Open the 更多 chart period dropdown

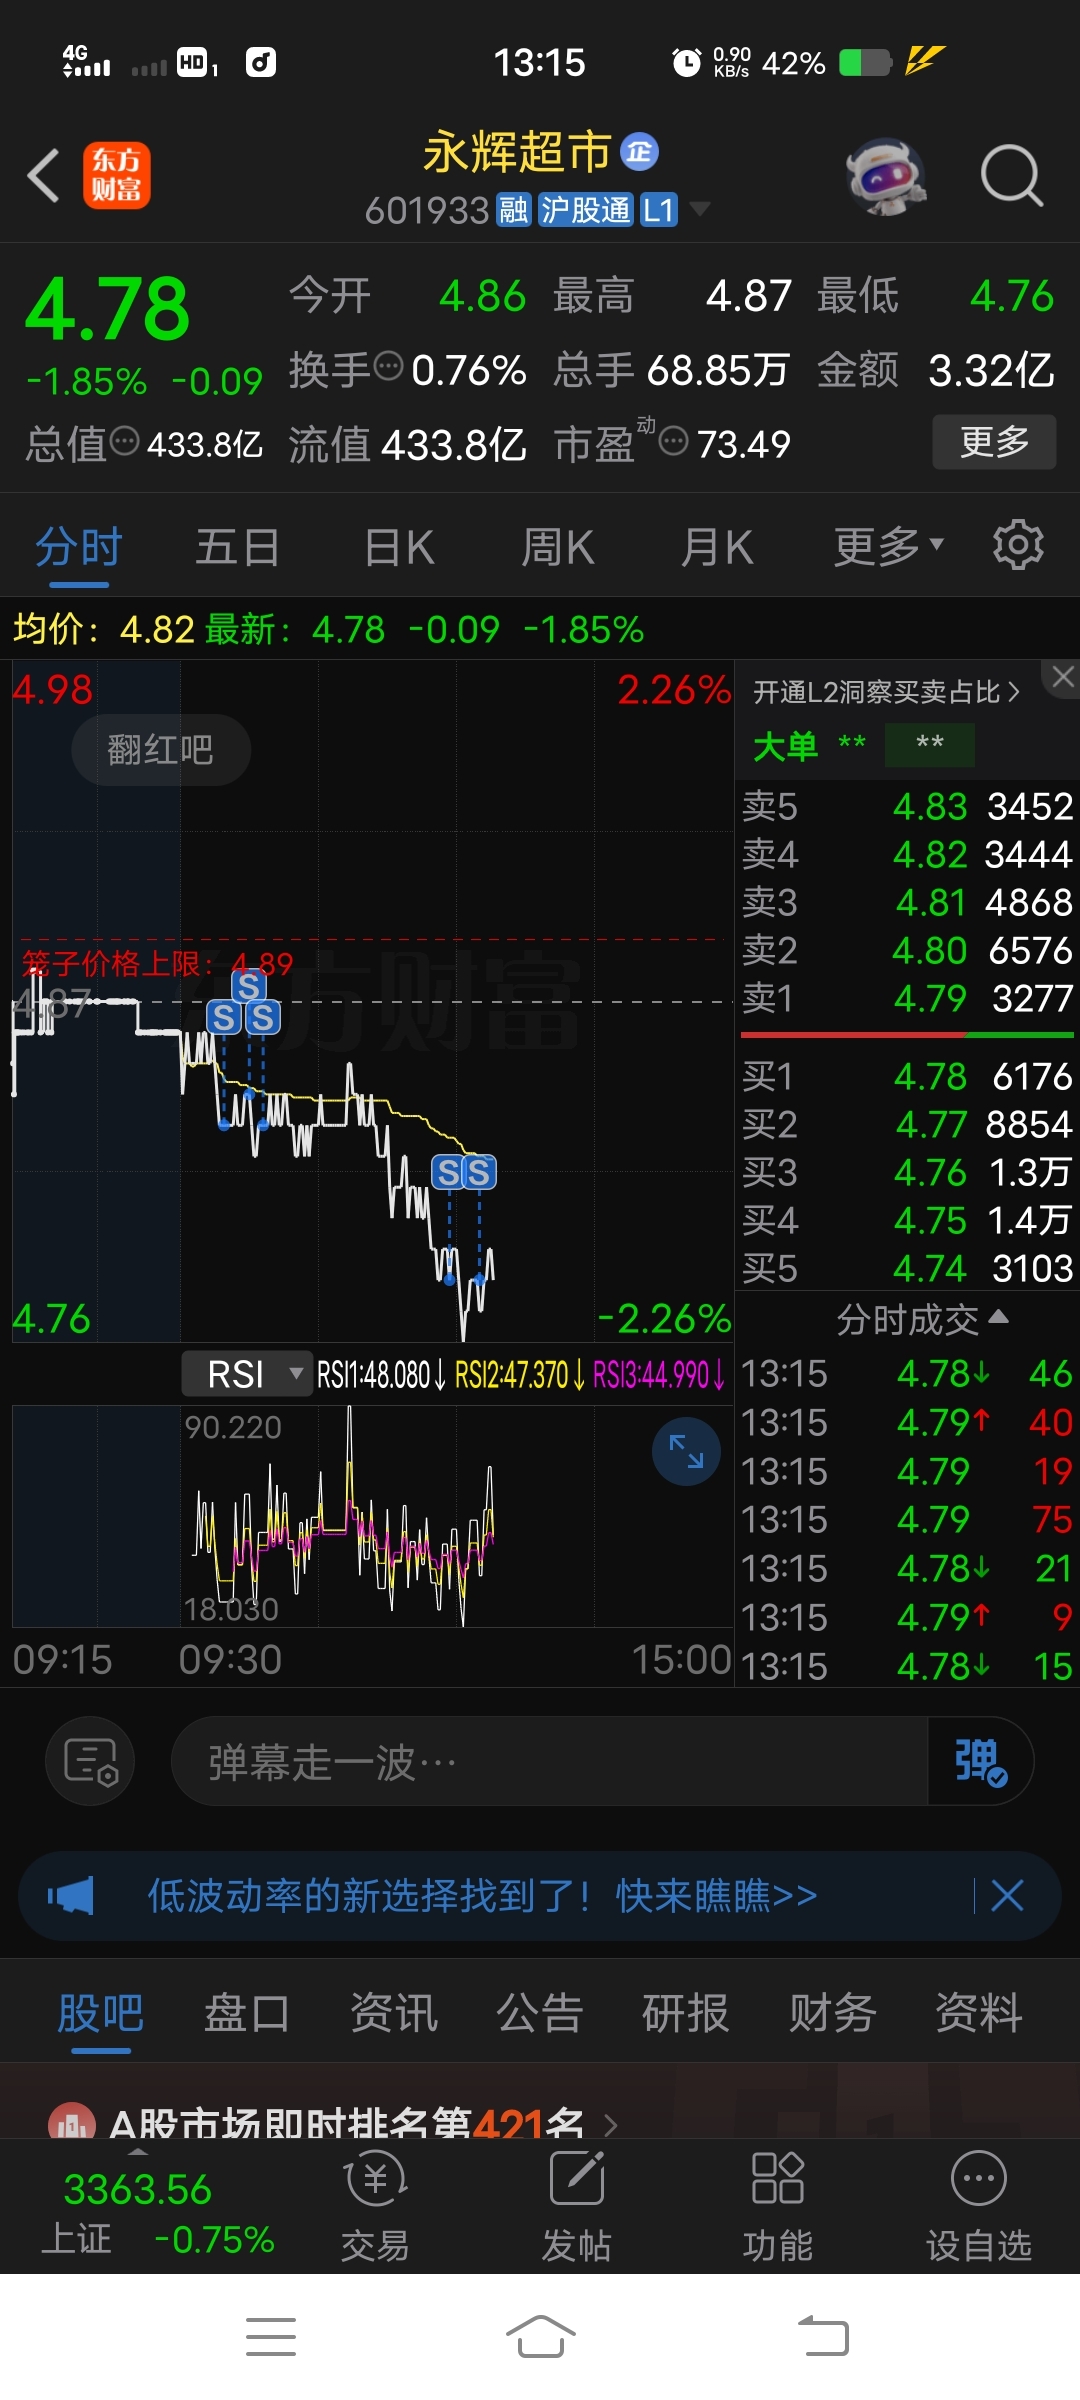pyautogui.click(x=889, y=546)
